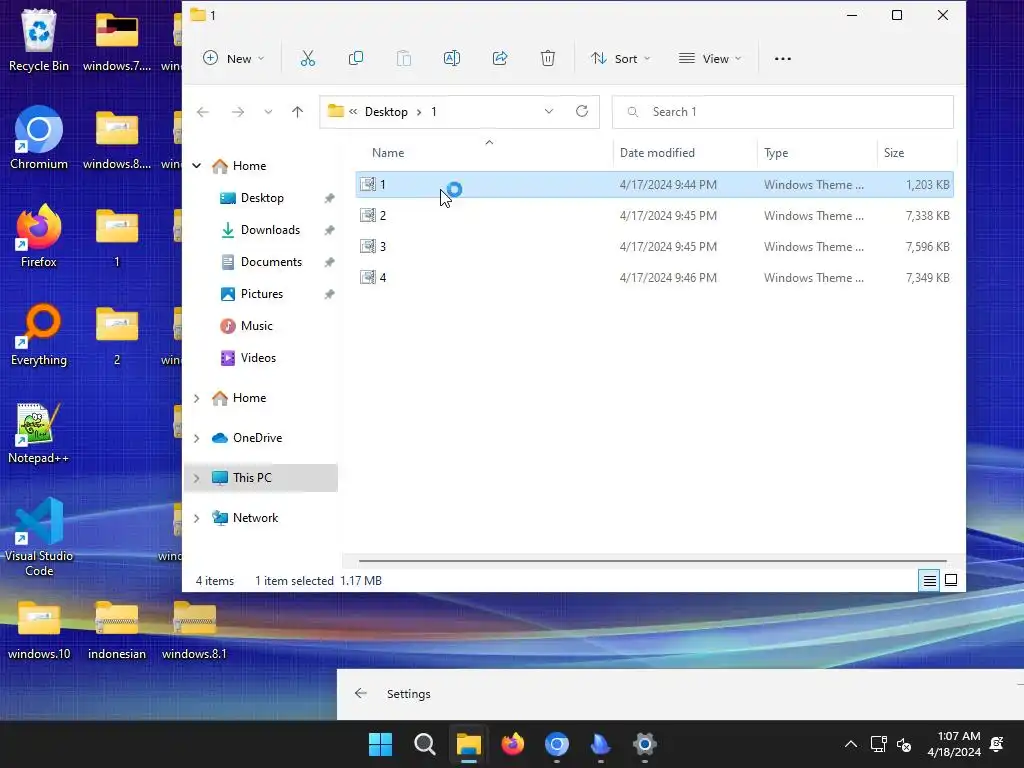Sort by the Size column header
1024x768 pixels.
tap(893, 153)
